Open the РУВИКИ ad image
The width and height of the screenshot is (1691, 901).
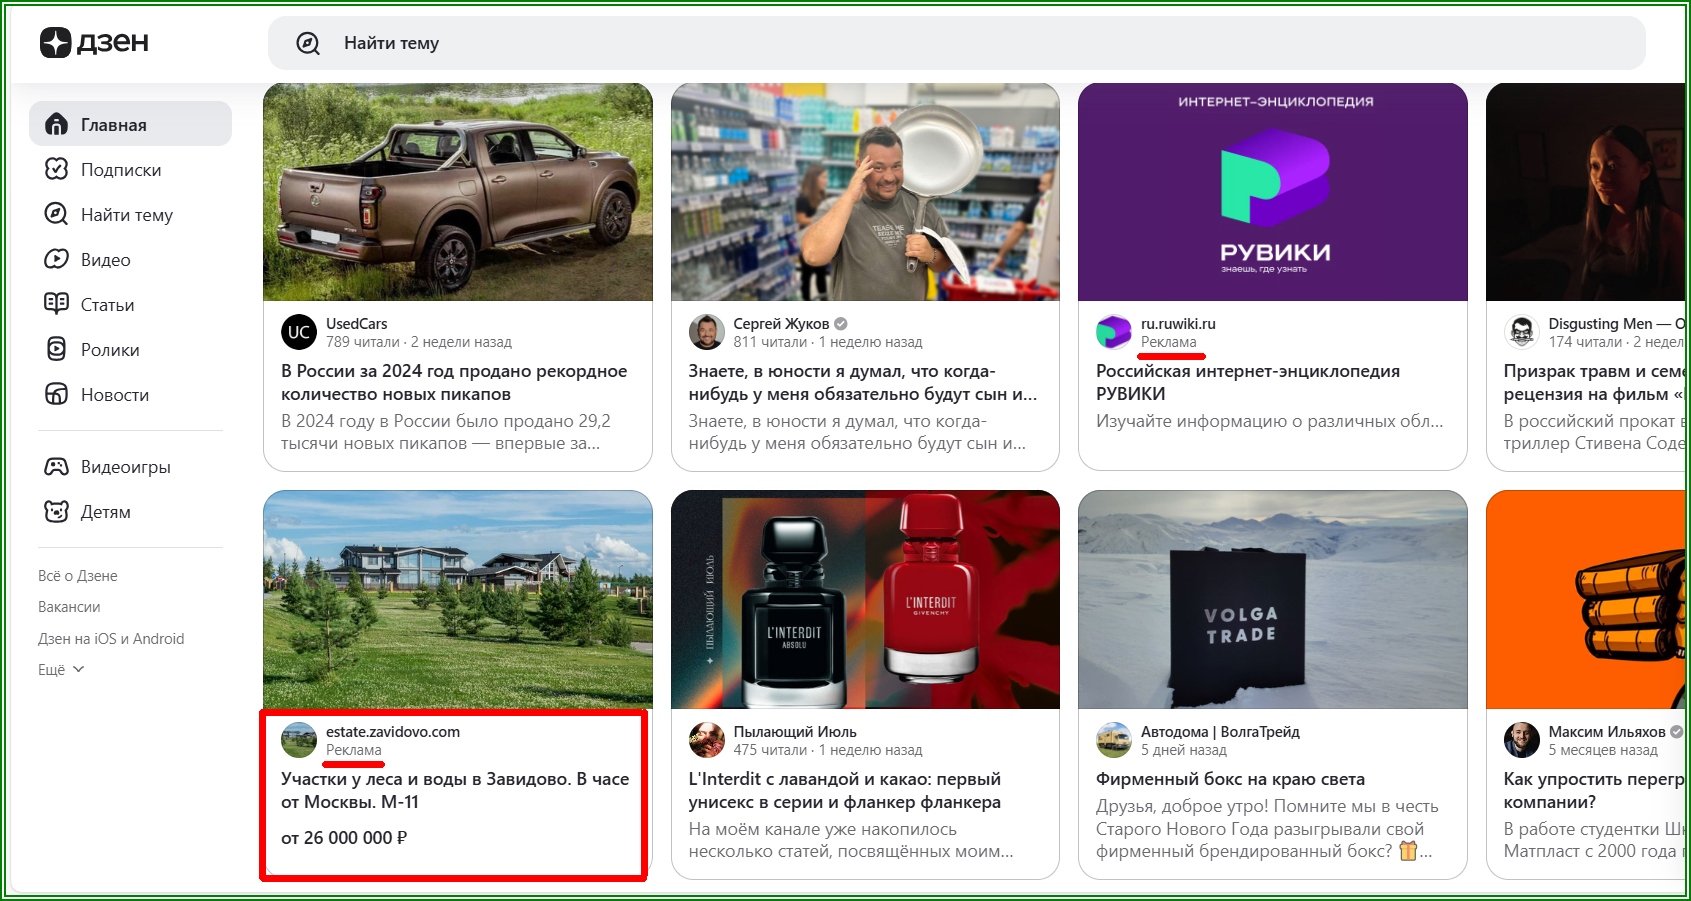pyautogui.click(x=1273, y=192)
